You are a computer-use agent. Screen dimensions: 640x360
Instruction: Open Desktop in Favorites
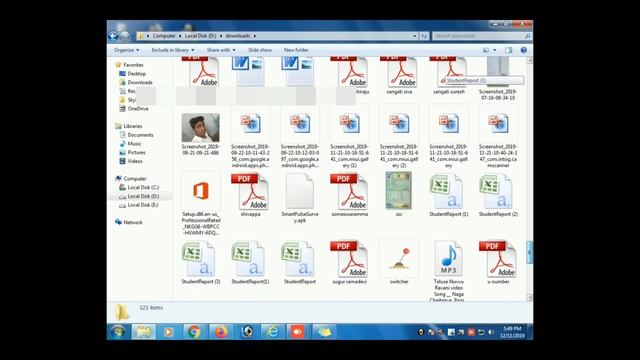136,74
